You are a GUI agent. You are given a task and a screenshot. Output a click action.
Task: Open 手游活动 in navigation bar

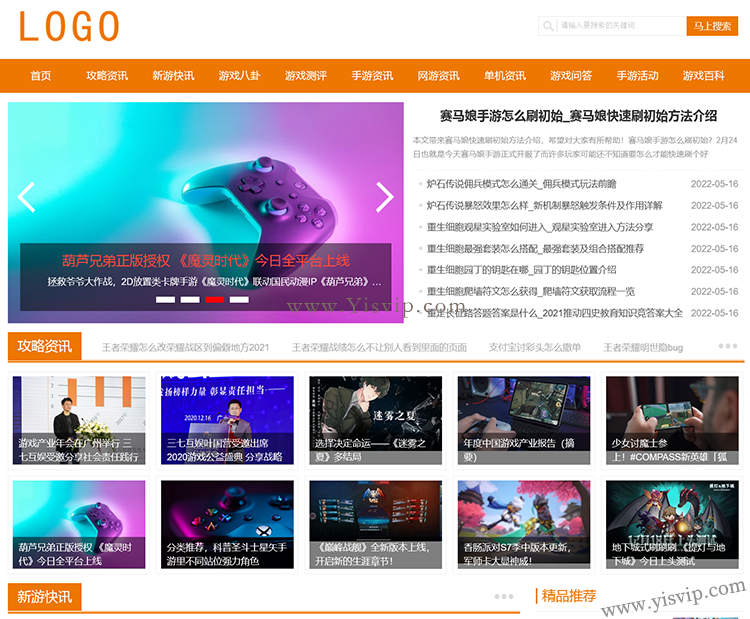pos(638,76)
